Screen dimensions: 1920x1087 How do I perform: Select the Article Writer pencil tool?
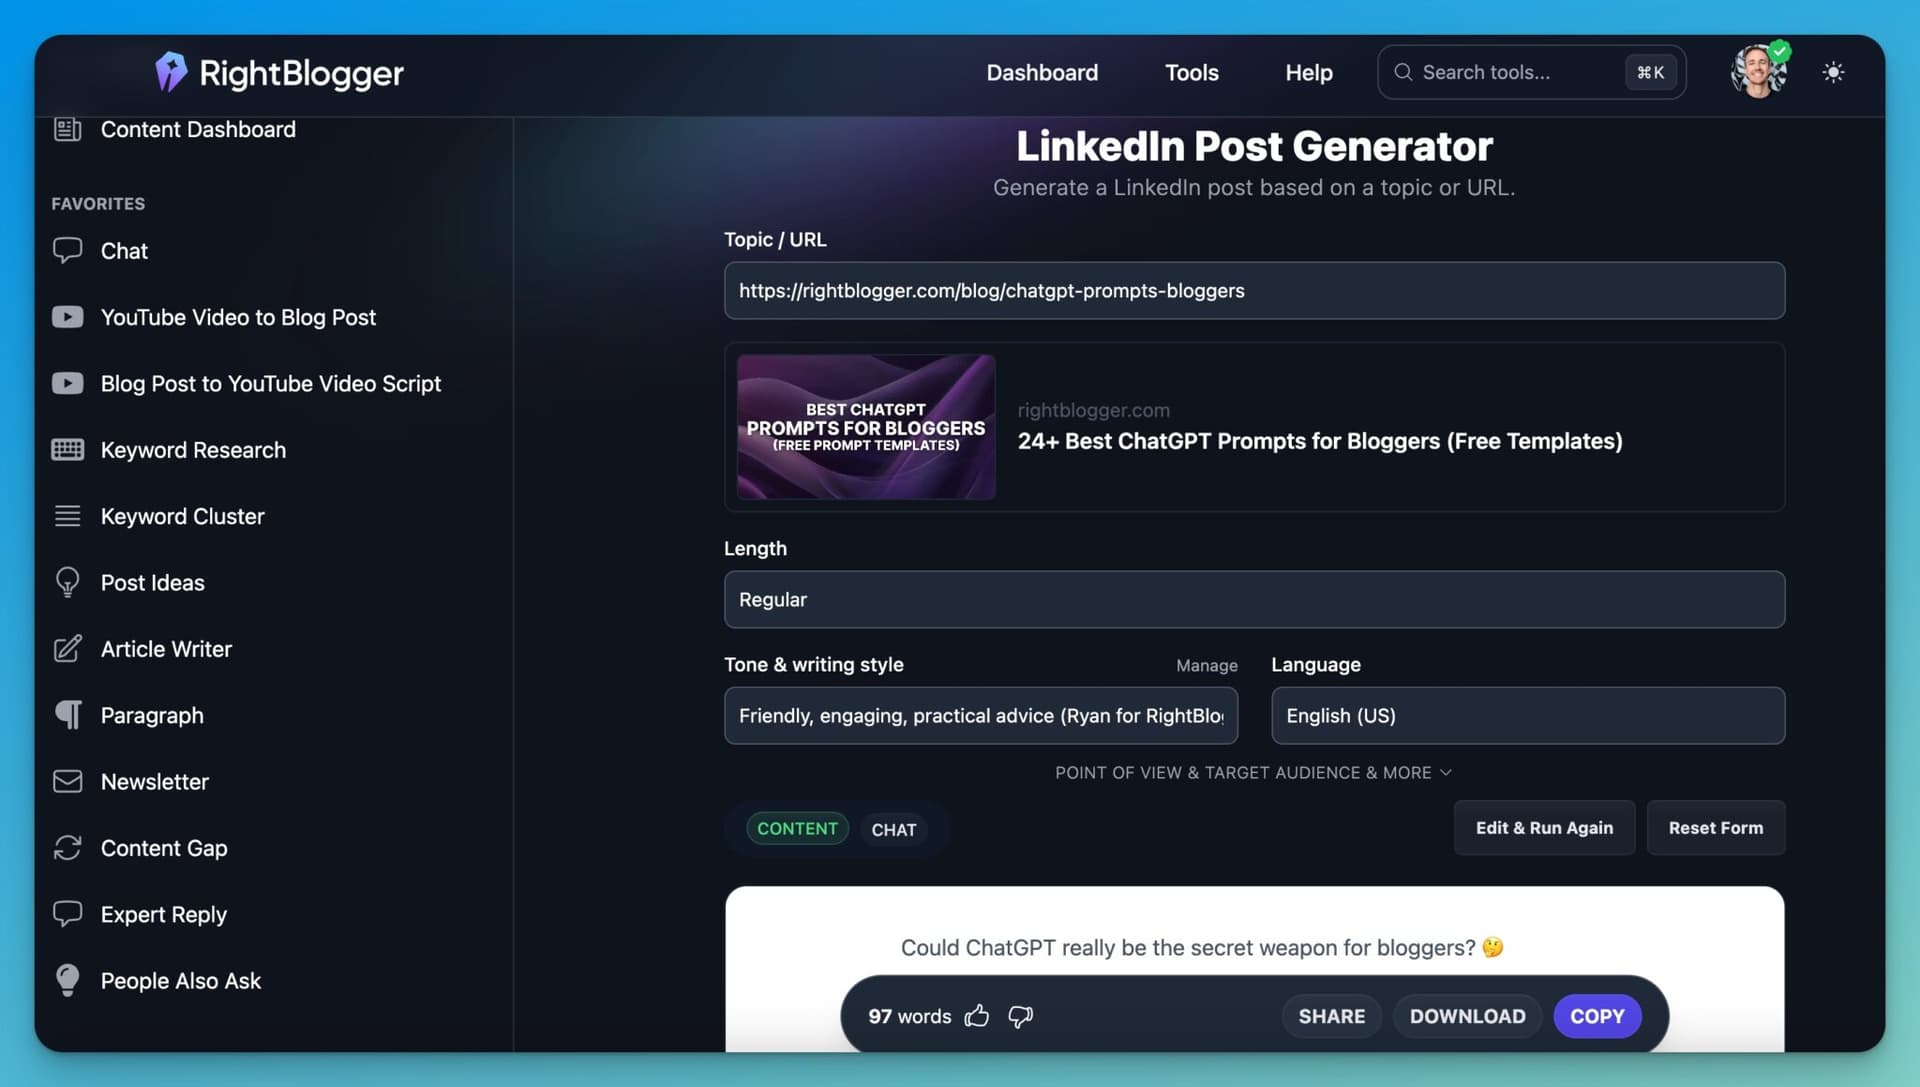click(x=166, y=649)
